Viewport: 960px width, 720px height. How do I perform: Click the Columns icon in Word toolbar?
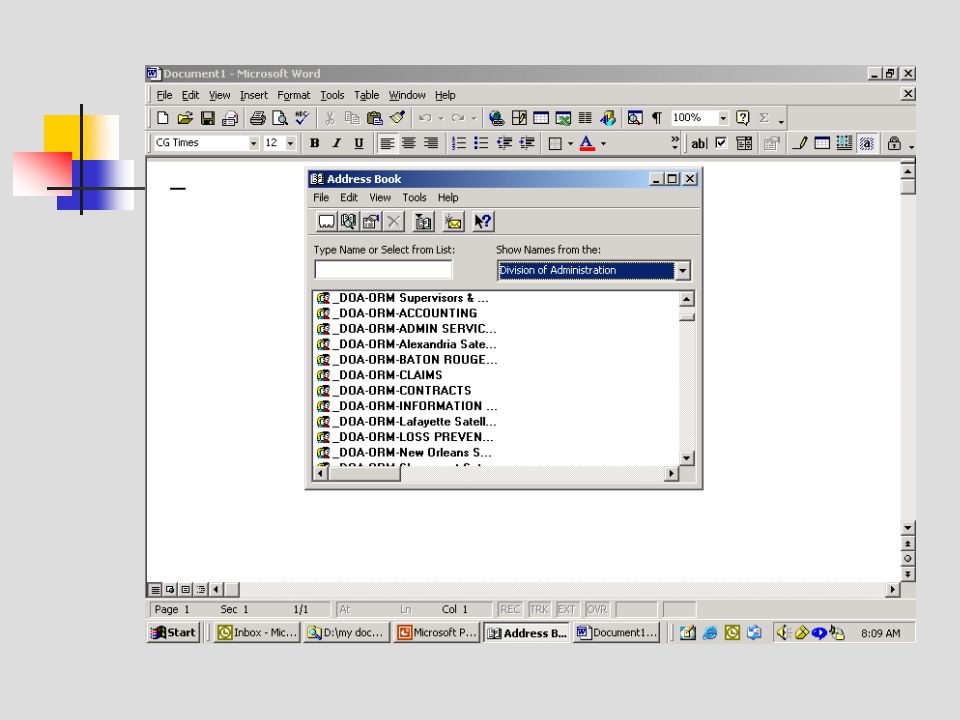(585, 118)
